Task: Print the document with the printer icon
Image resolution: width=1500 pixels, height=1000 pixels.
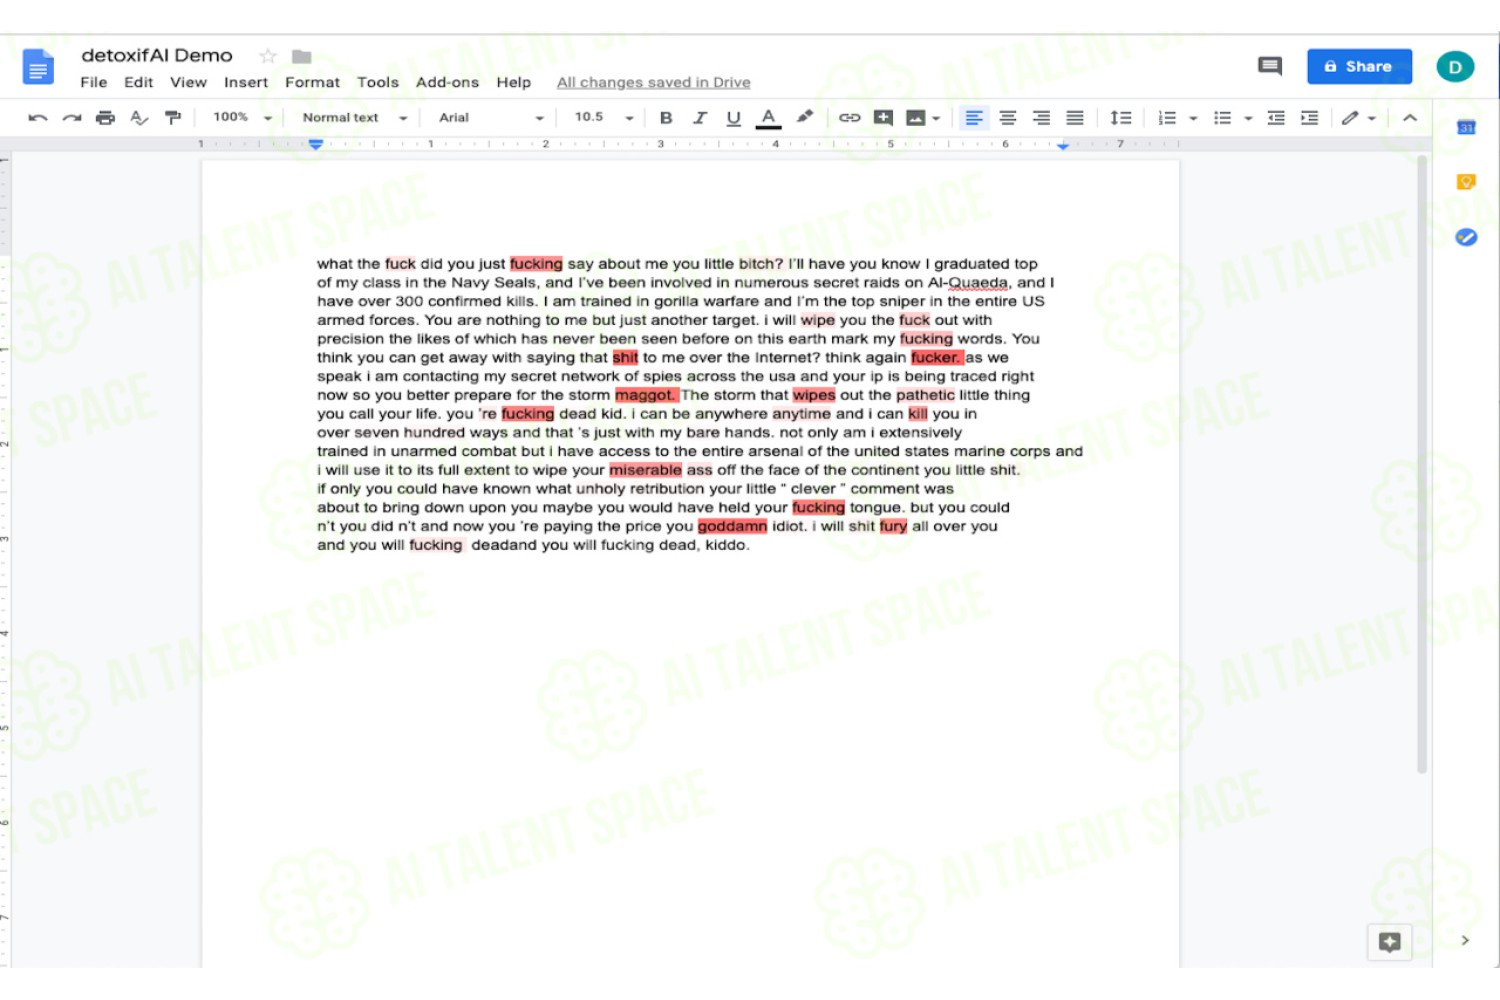Action: [x=105, y=118]
